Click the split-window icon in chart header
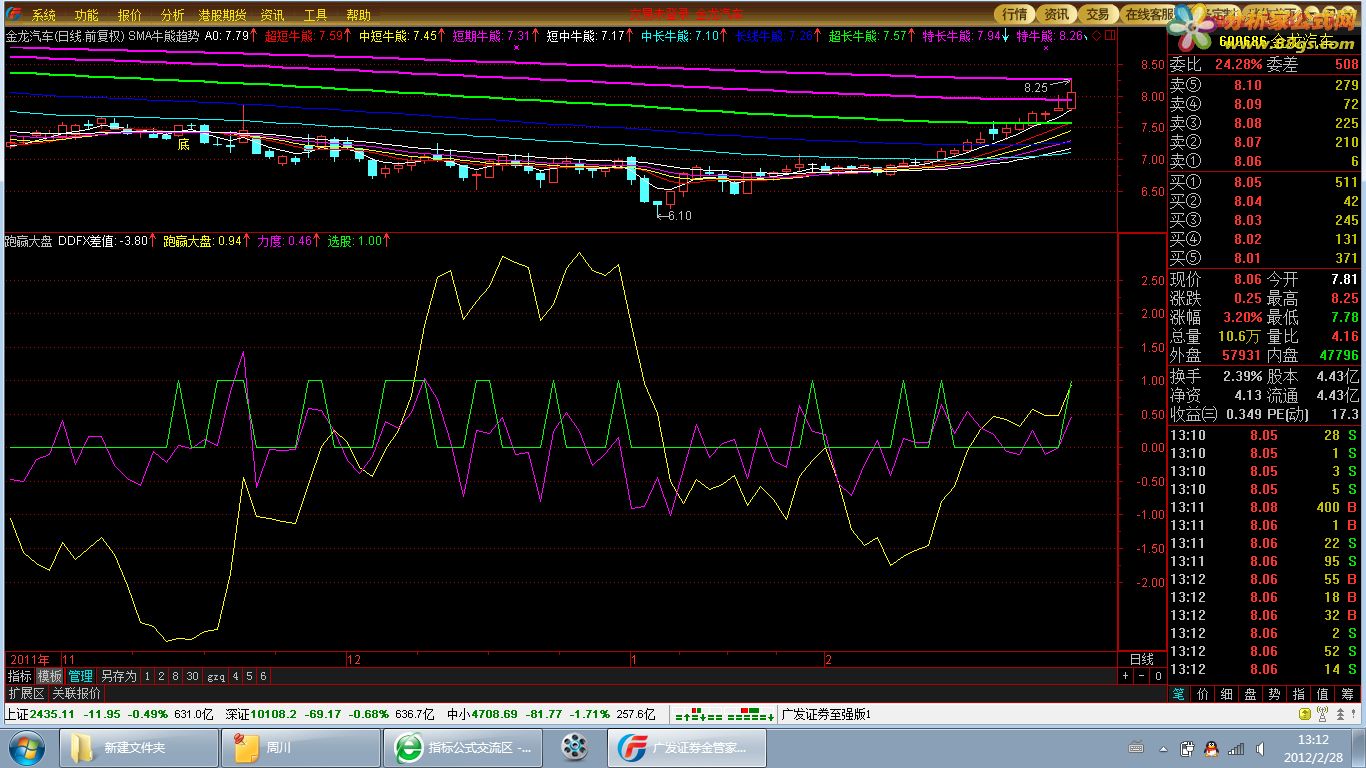 (1110, 35)
